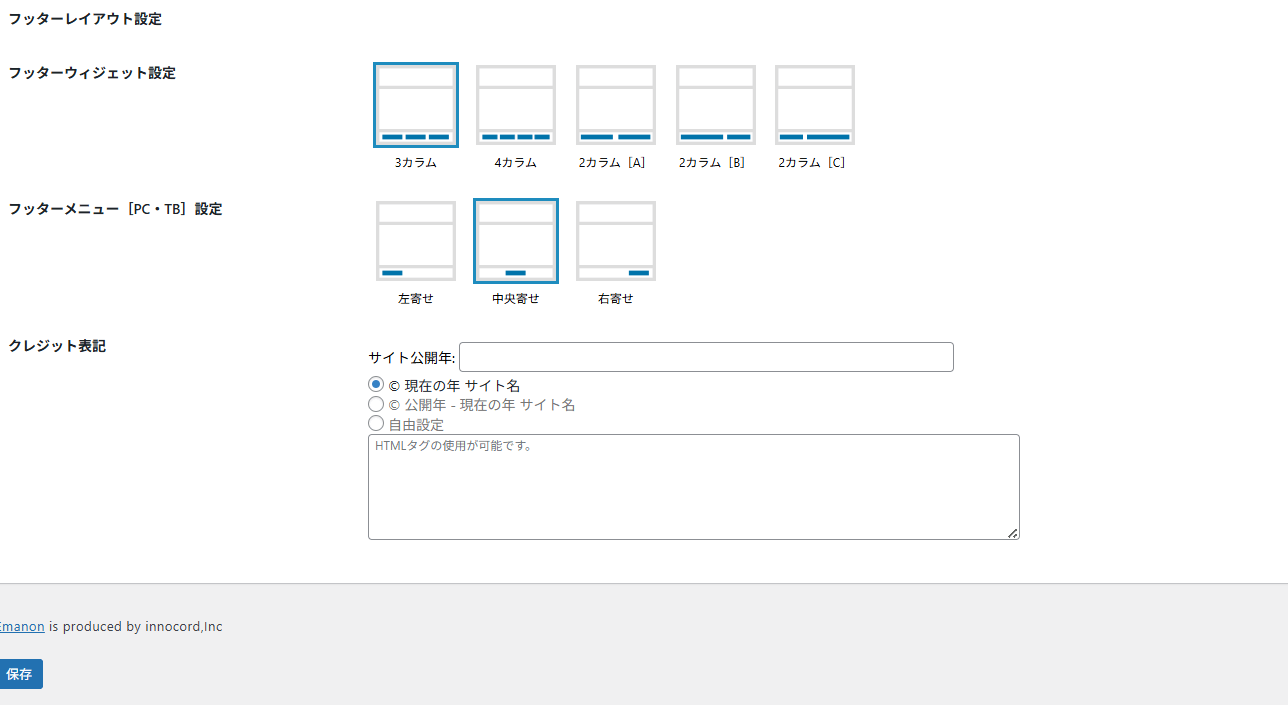Select the © 公開年 - 現在の年 サイト名 option
The width and height of the screenshot is (1288, 705).
[376, 403]
